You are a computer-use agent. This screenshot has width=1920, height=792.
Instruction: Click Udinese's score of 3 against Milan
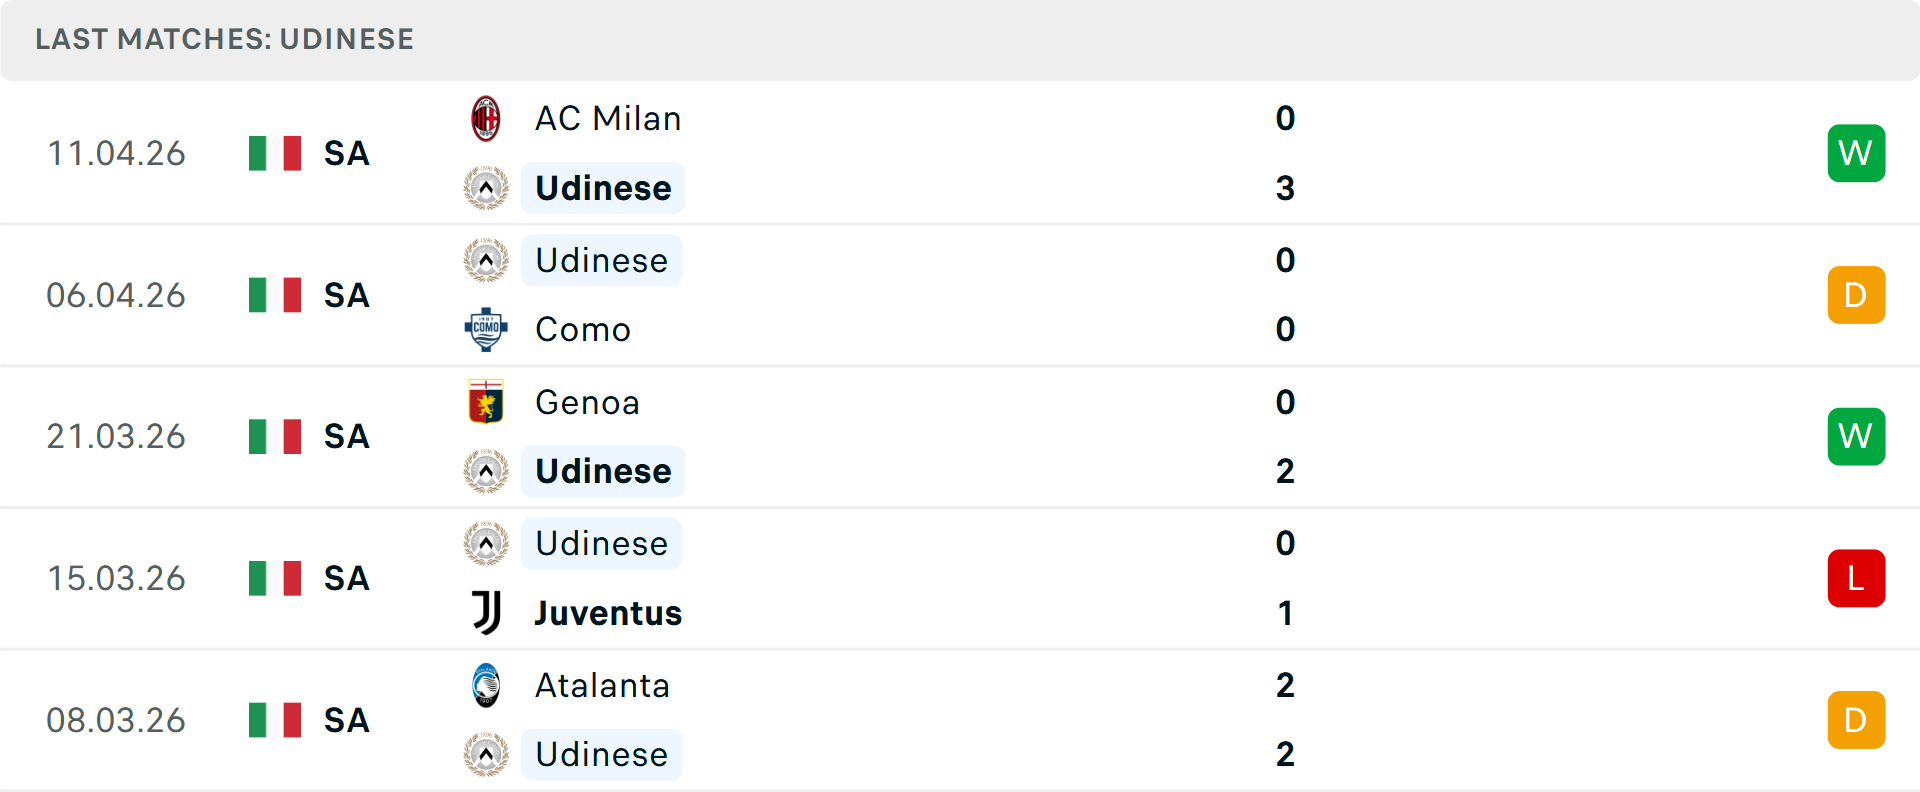point(1285,188)
